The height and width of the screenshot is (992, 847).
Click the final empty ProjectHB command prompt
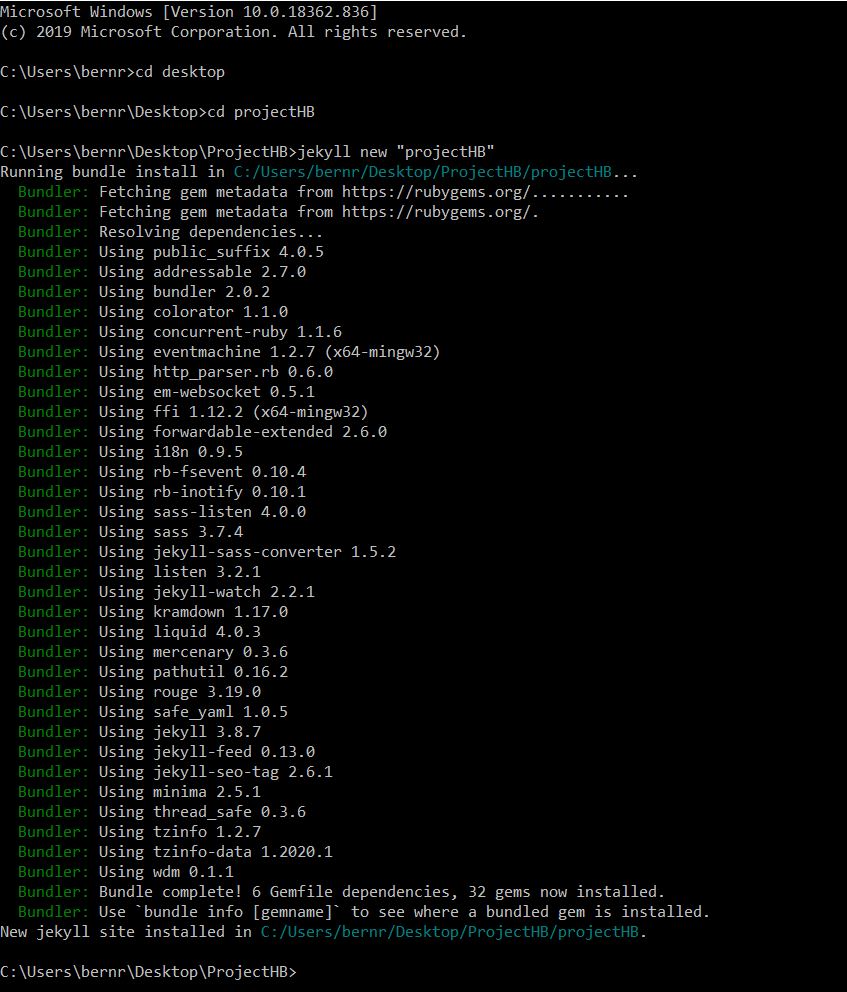[149, 972]
